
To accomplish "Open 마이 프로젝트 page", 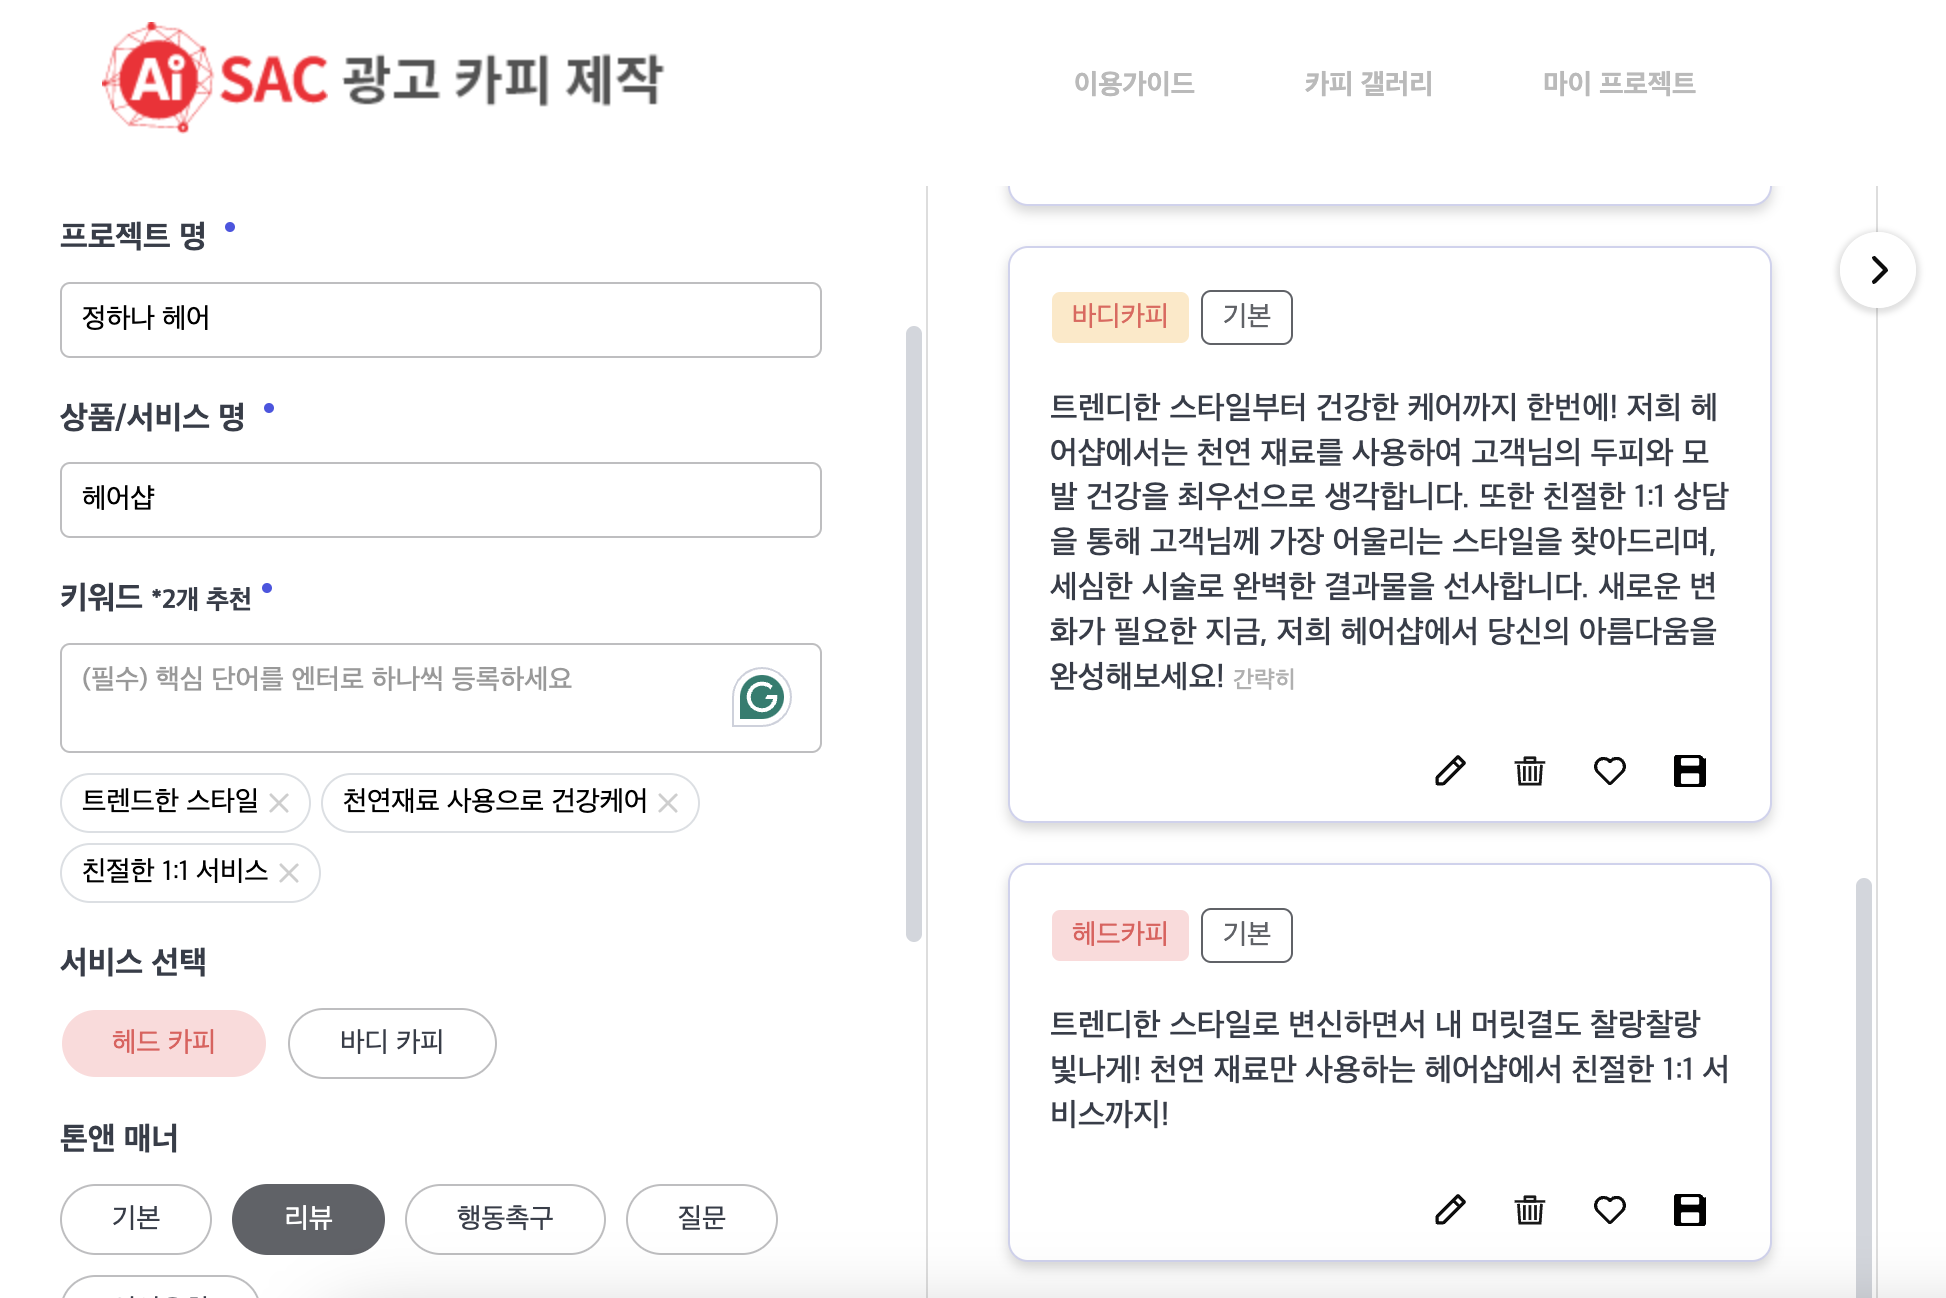I will [x=1618, y=83].
